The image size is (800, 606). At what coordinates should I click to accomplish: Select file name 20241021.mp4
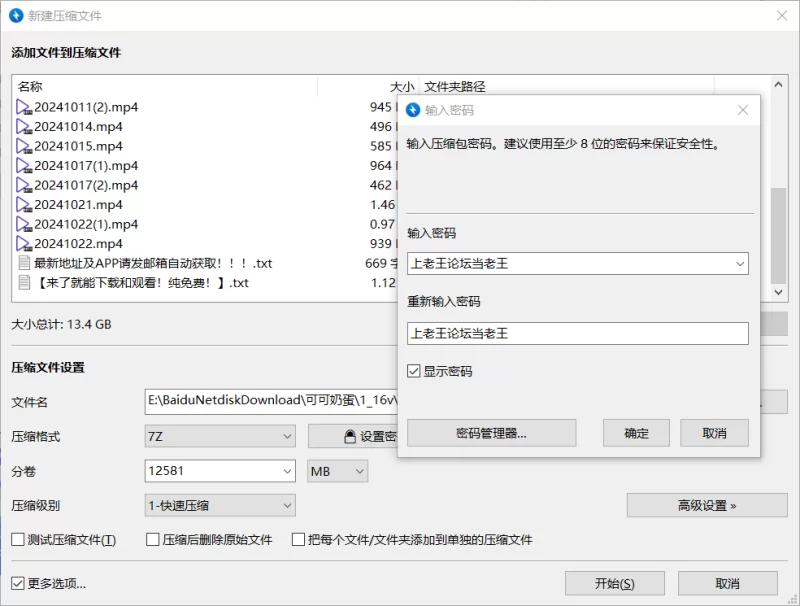[79, 205]
